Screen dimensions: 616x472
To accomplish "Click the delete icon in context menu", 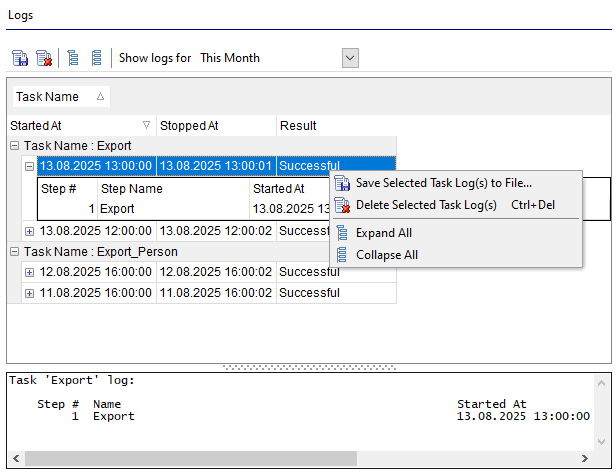I will 342,205.
